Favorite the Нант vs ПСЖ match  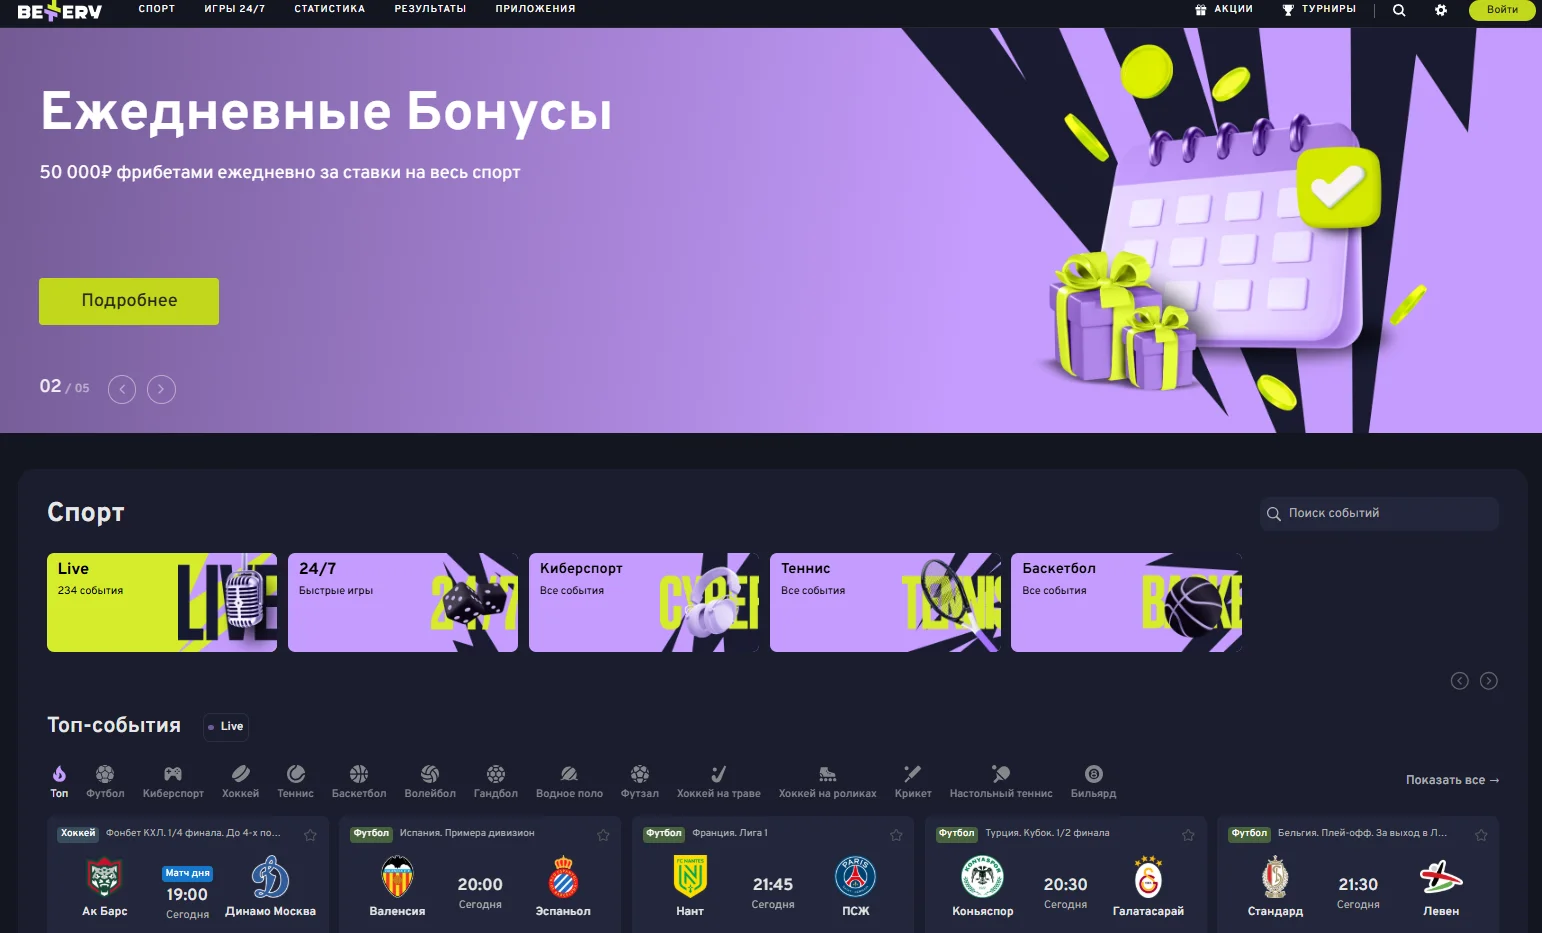click(x=896, y=834)
